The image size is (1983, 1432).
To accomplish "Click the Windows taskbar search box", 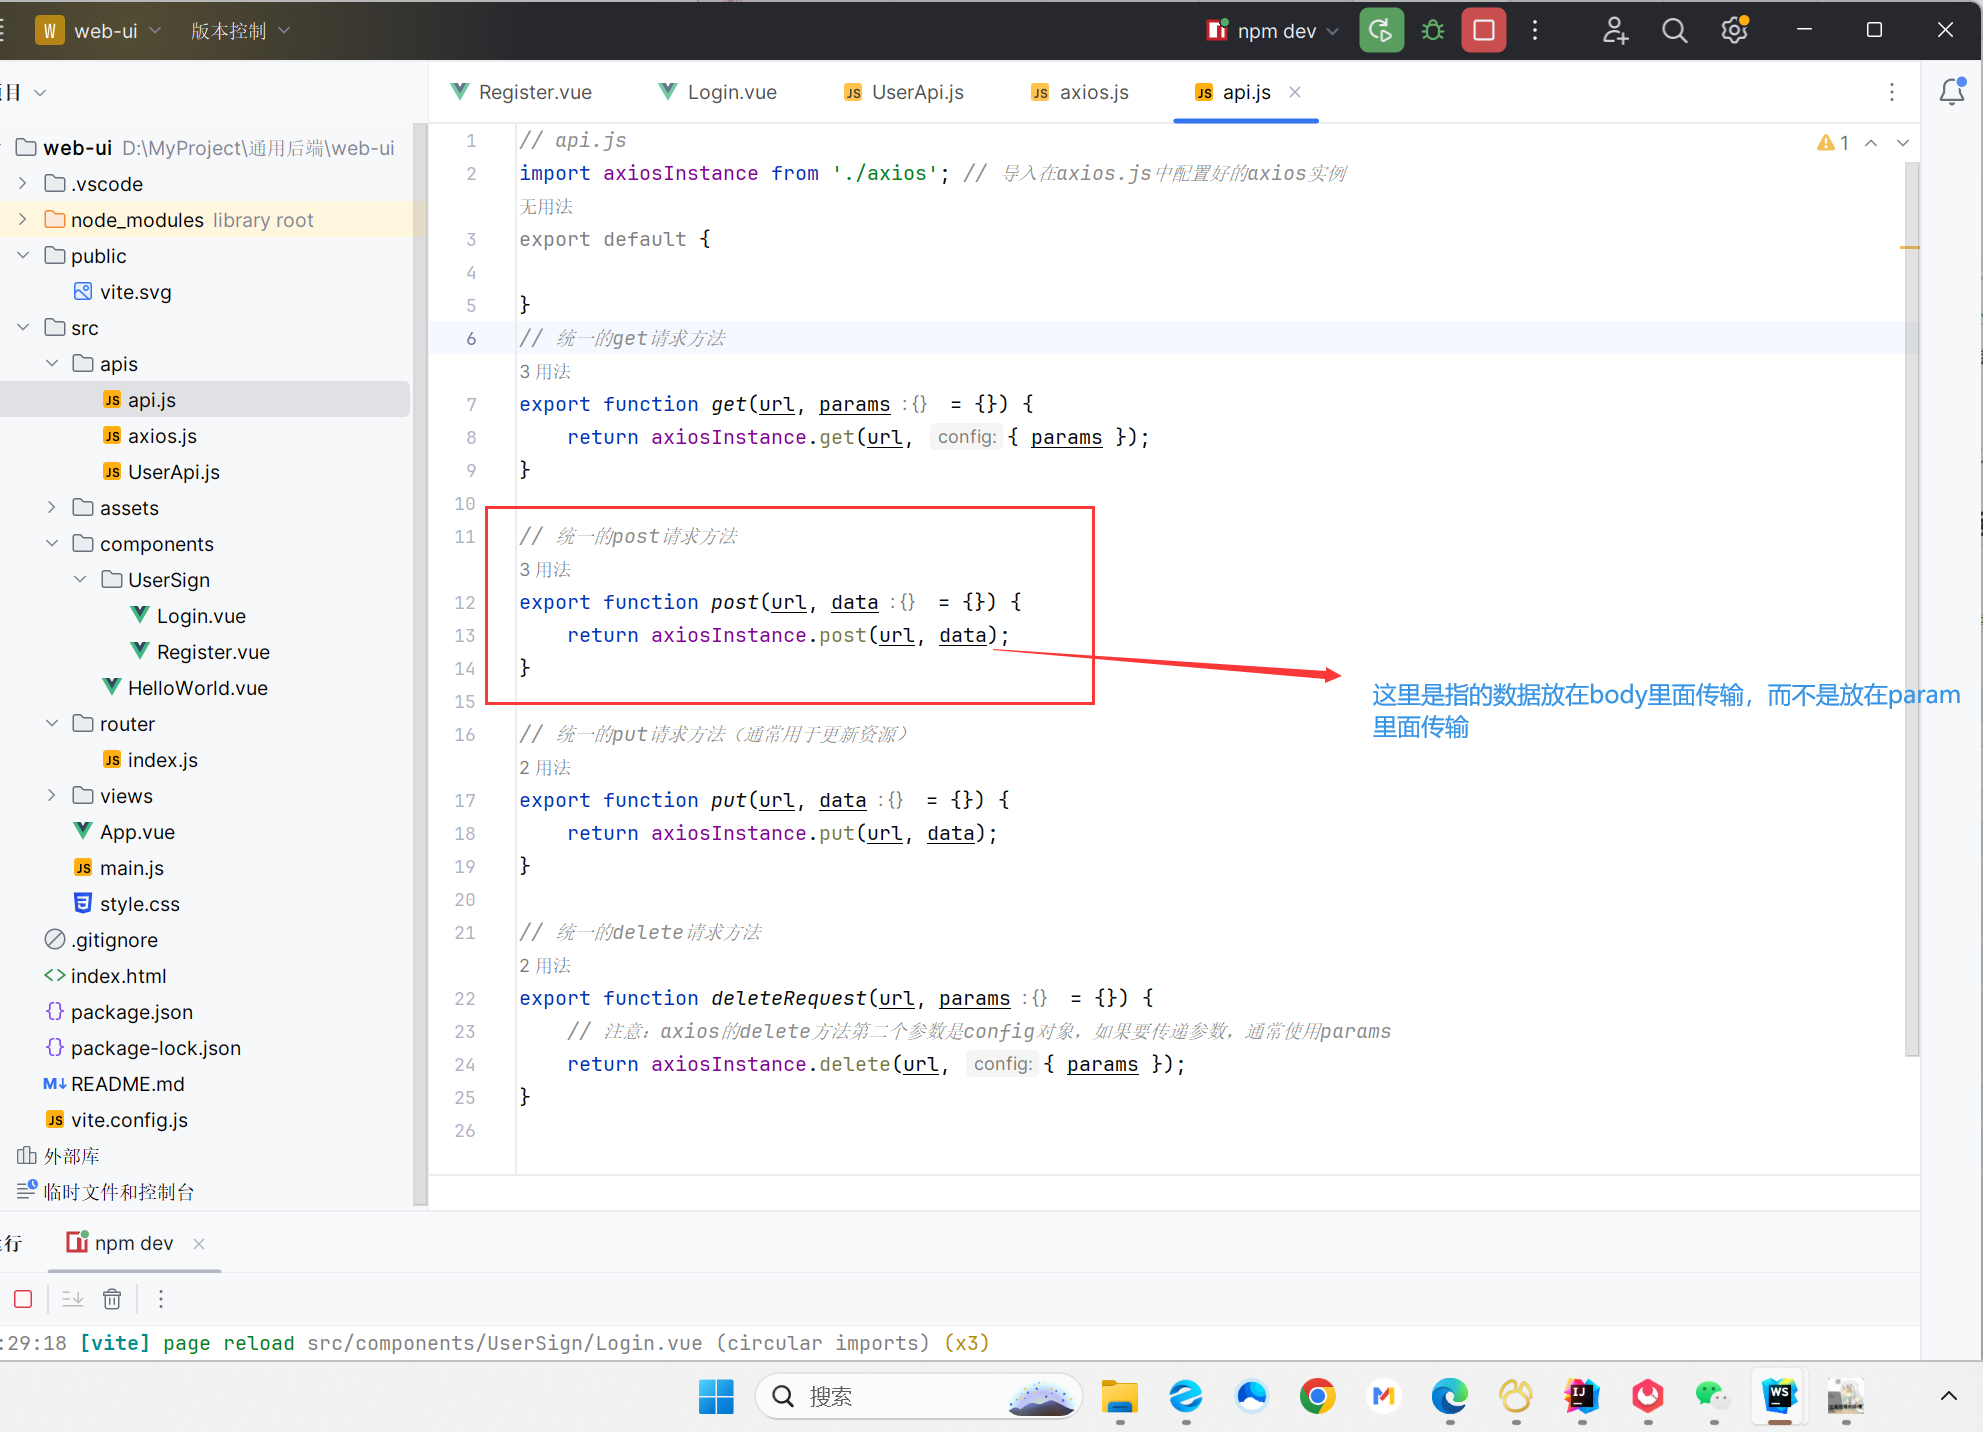I will coord(918,1397).
